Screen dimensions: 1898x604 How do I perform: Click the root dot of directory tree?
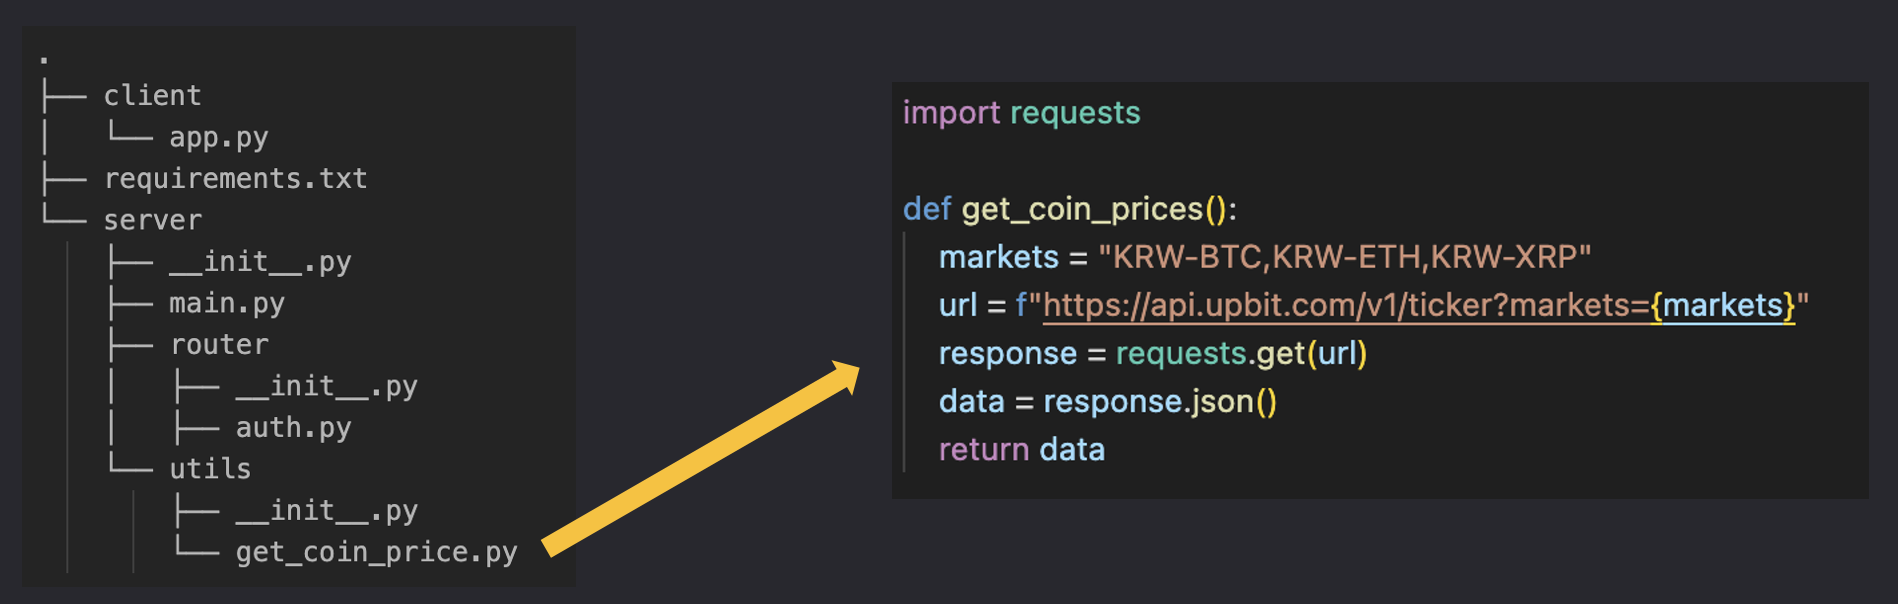(44, 60)
